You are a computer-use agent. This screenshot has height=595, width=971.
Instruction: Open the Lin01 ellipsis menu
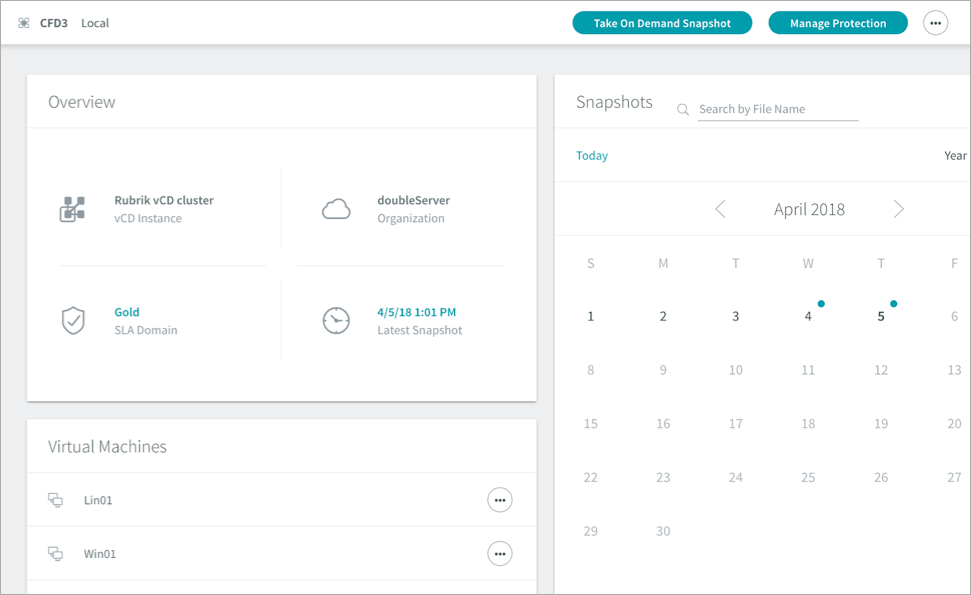click(x=500, y=500)
